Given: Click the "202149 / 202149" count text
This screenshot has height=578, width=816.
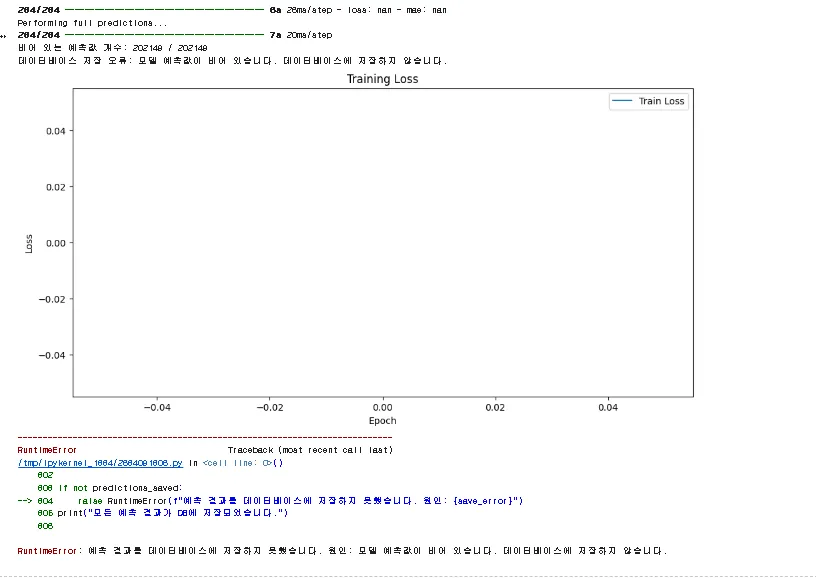Looking at the screenshot, I should point(170,48).
